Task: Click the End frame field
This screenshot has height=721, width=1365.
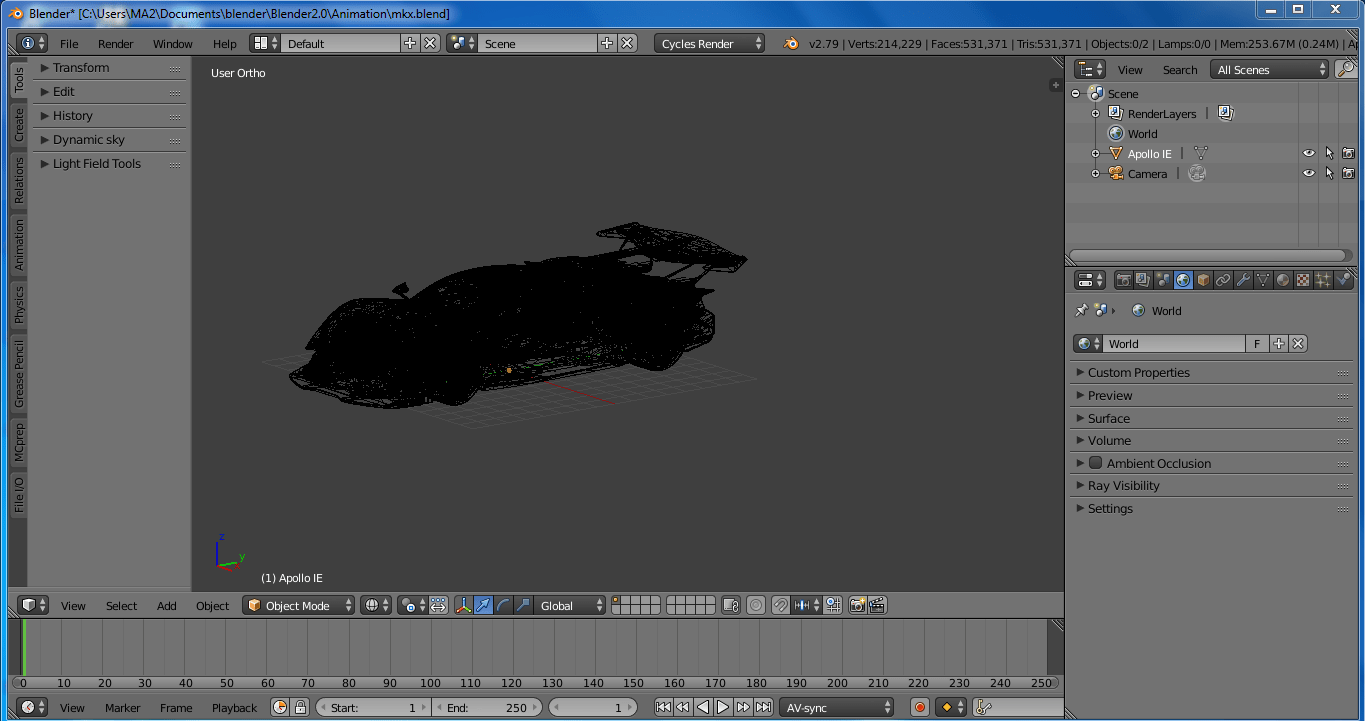Action: (487, 707)
